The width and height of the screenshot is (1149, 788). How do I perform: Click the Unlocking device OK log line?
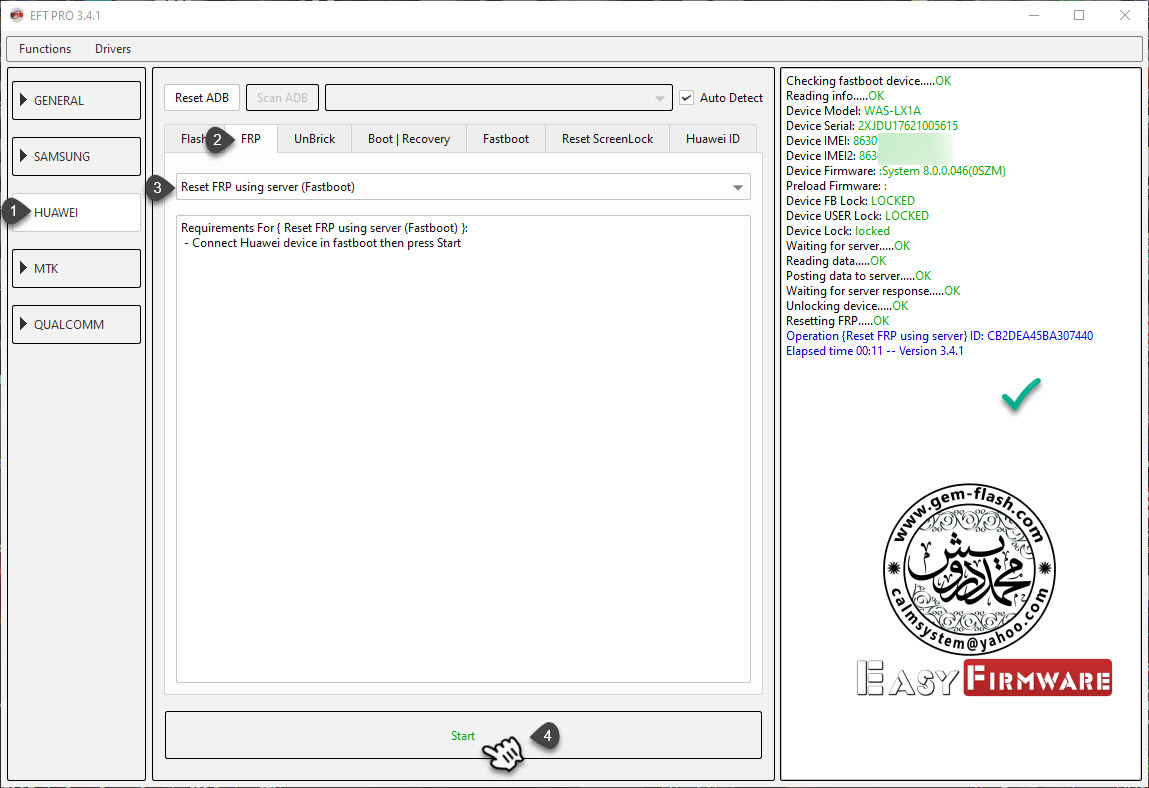click(x=847, y=306)
